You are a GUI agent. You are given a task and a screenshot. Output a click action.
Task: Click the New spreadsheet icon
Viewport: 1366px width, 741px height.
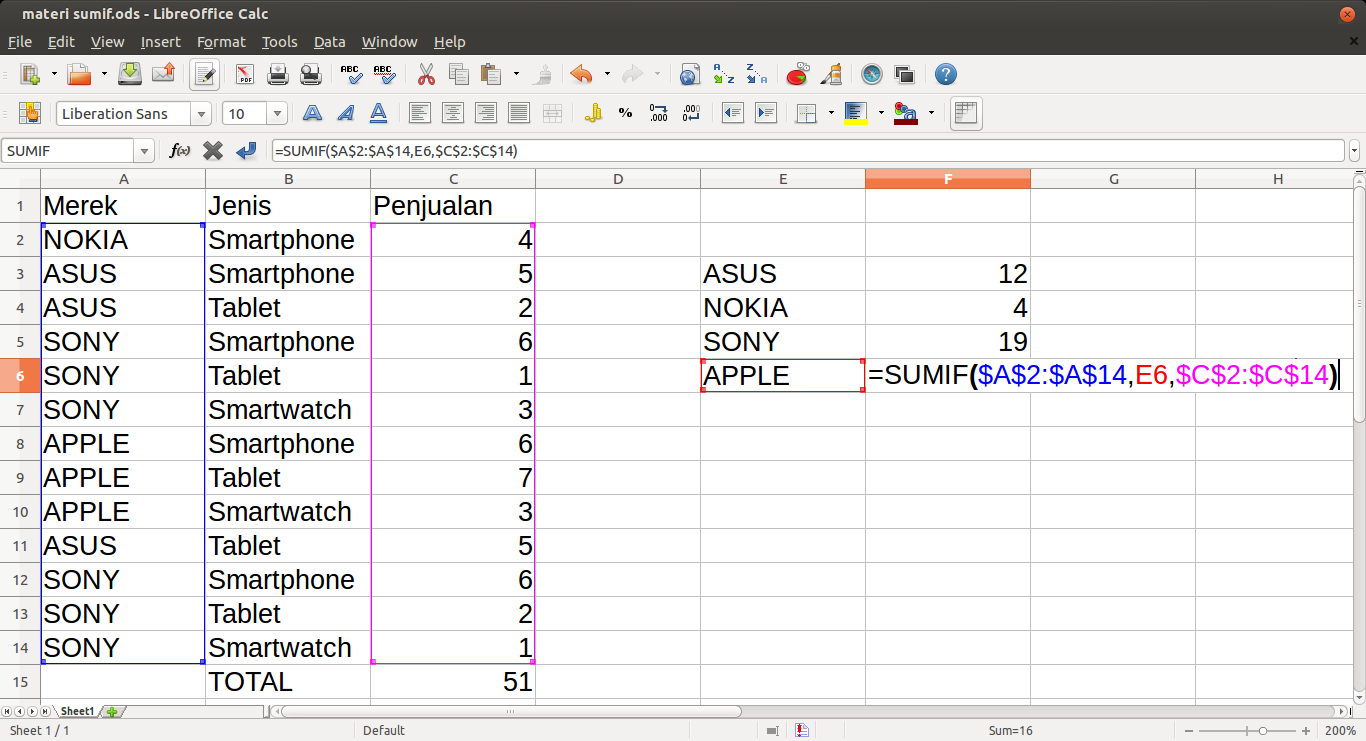(x=31, y=74)
